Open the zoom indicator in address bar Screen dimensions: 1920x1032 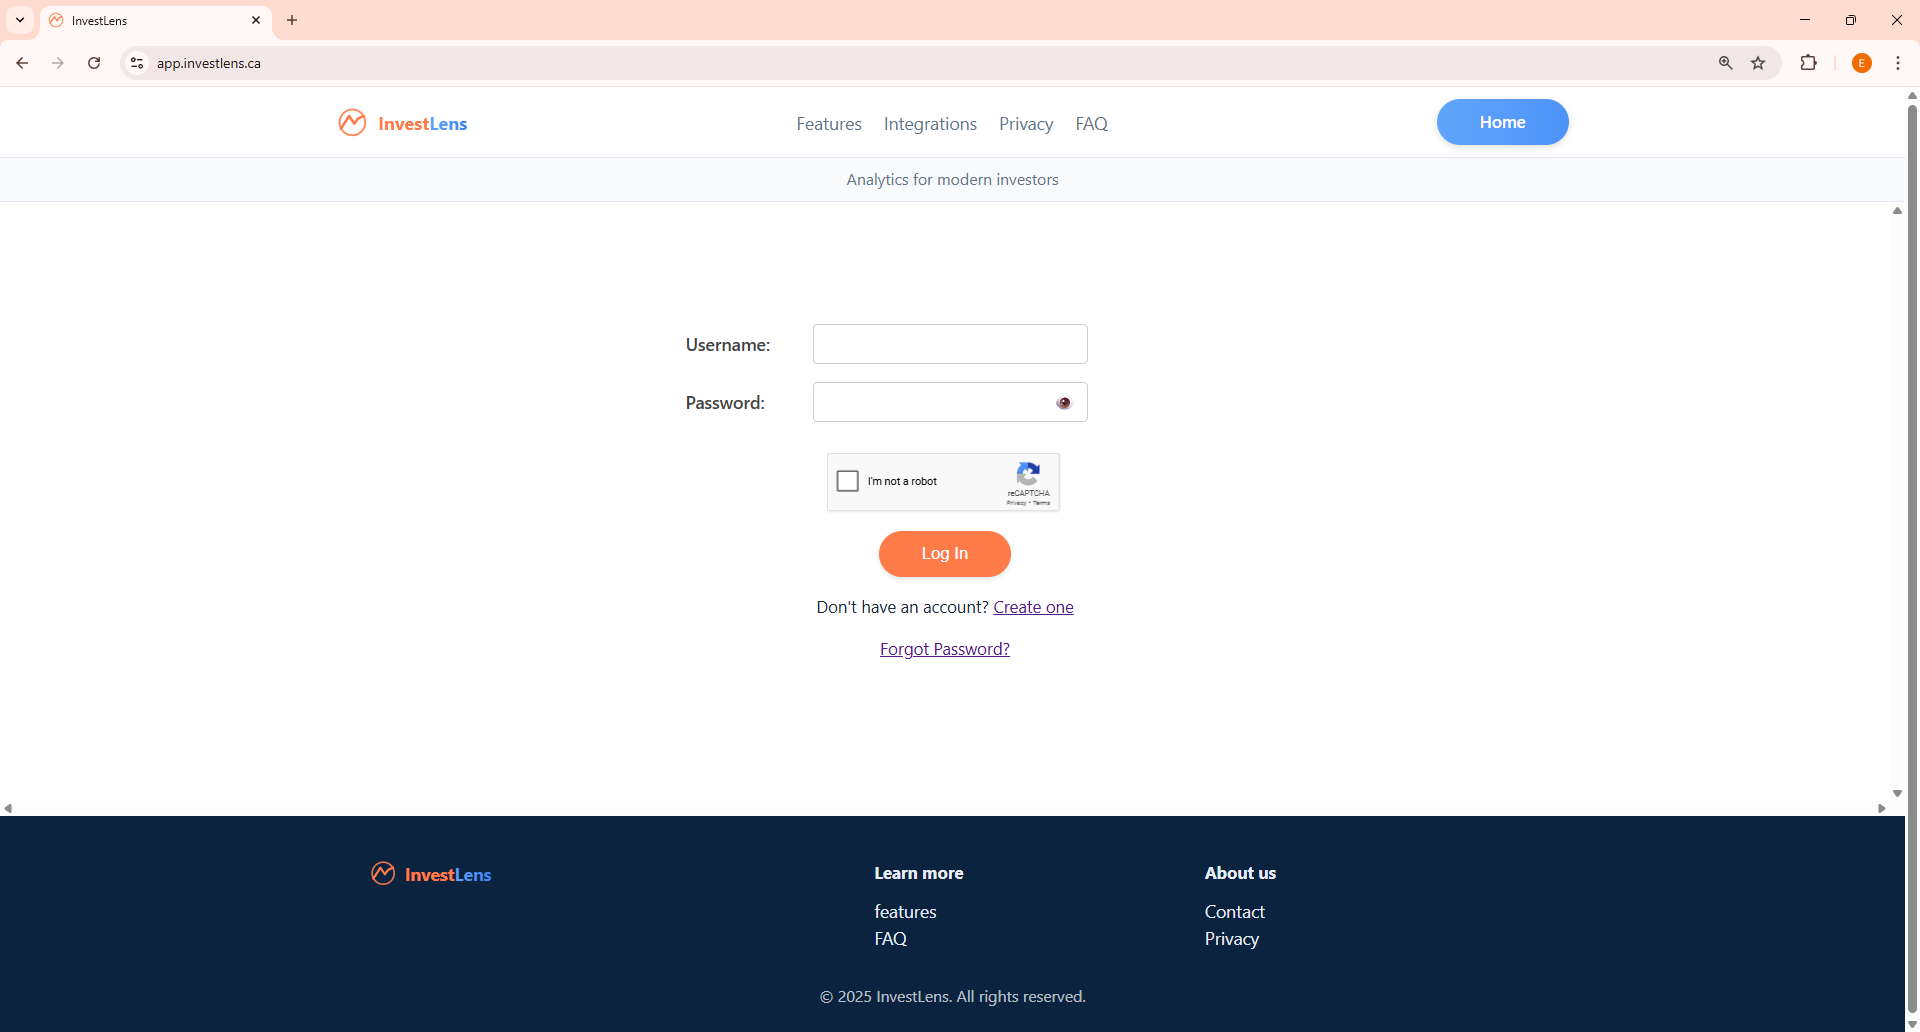click(1725, 63)
